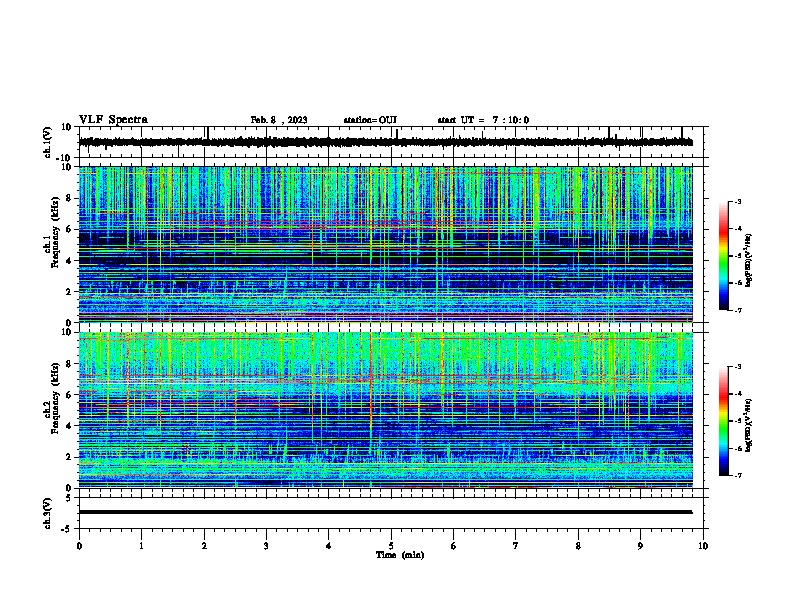This screenshot has width=792, height=612.
Task: Click time axis tick label "3"
Action: pos(266,546)
